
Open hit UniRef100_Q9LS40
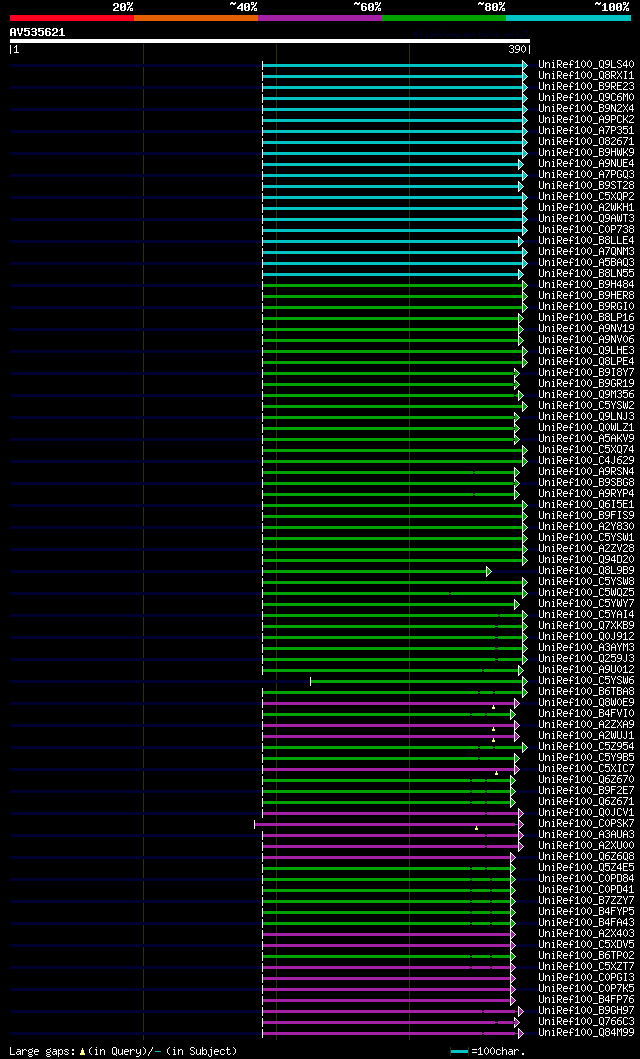[587, 65]
